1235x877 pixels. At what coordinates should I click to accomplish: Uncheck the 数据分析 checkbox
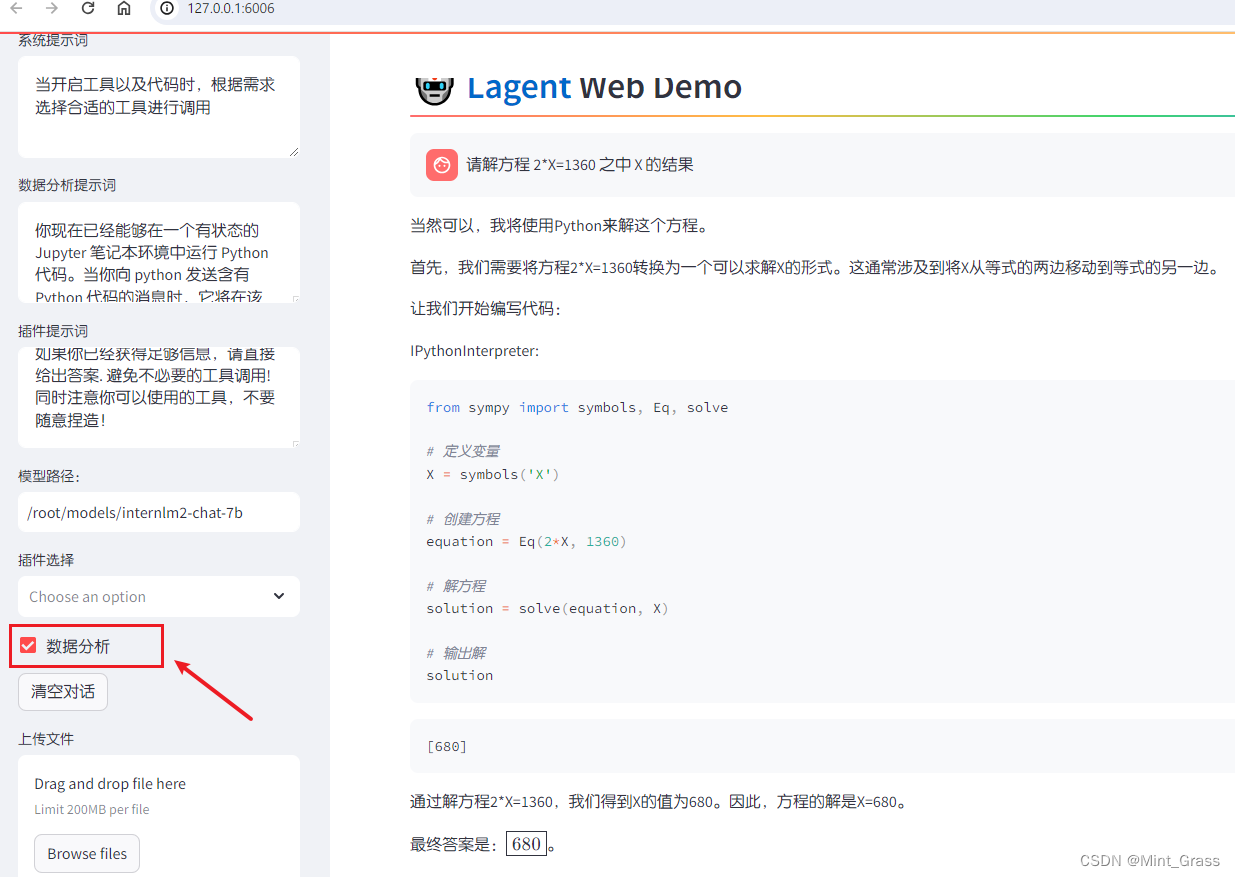coord(28,645)
